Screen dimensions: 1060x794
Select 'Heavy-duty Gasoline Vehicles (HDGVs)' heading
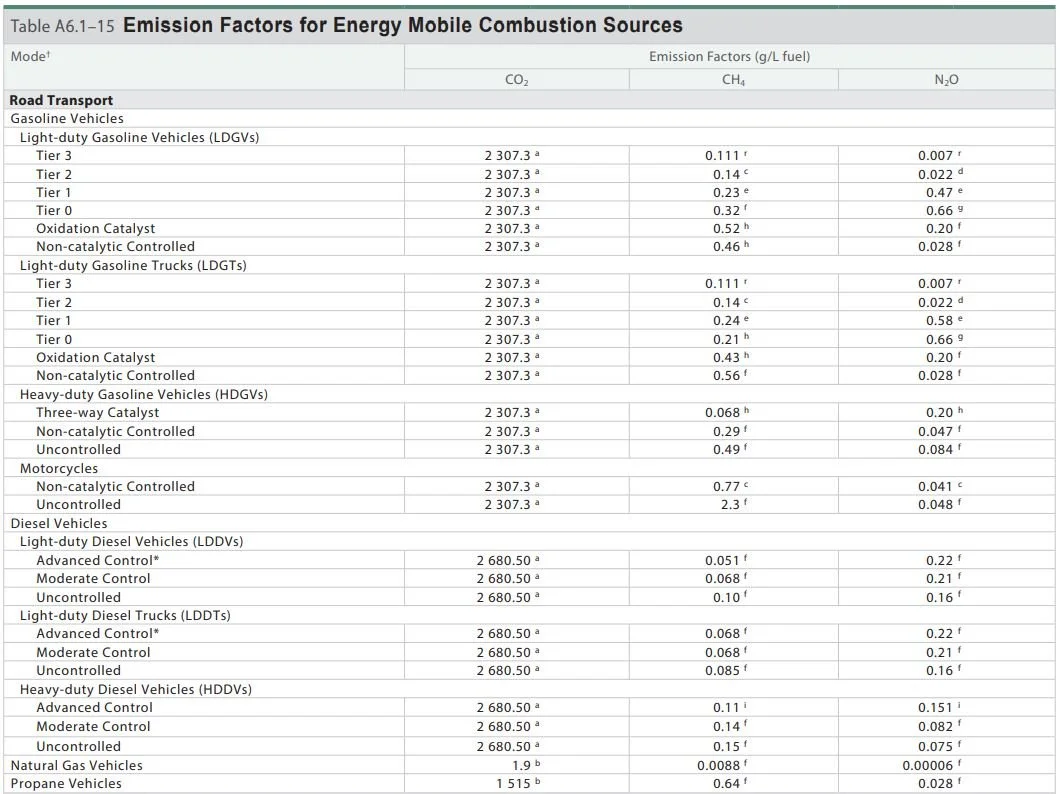point(143,394)
